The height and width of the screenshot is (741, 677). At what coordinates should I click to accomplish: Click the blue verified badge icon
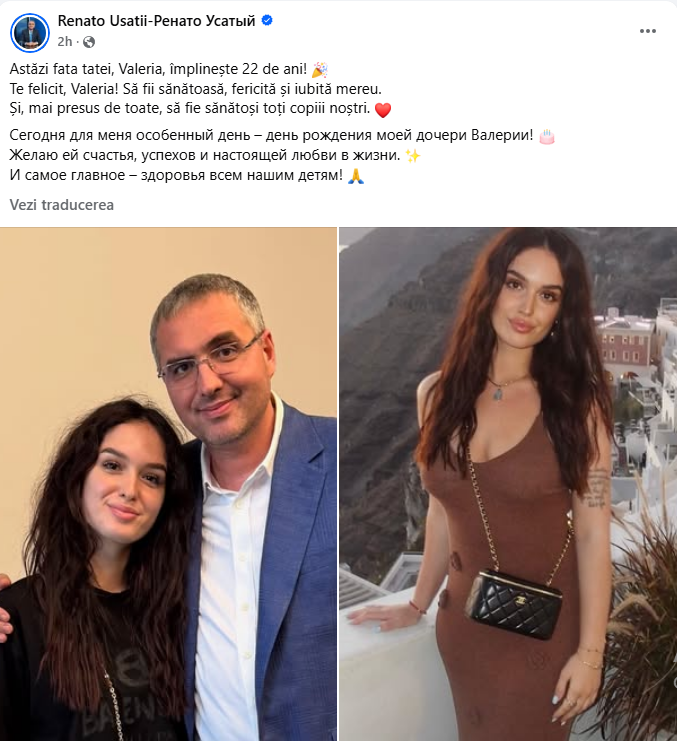(x=267, y=20)
